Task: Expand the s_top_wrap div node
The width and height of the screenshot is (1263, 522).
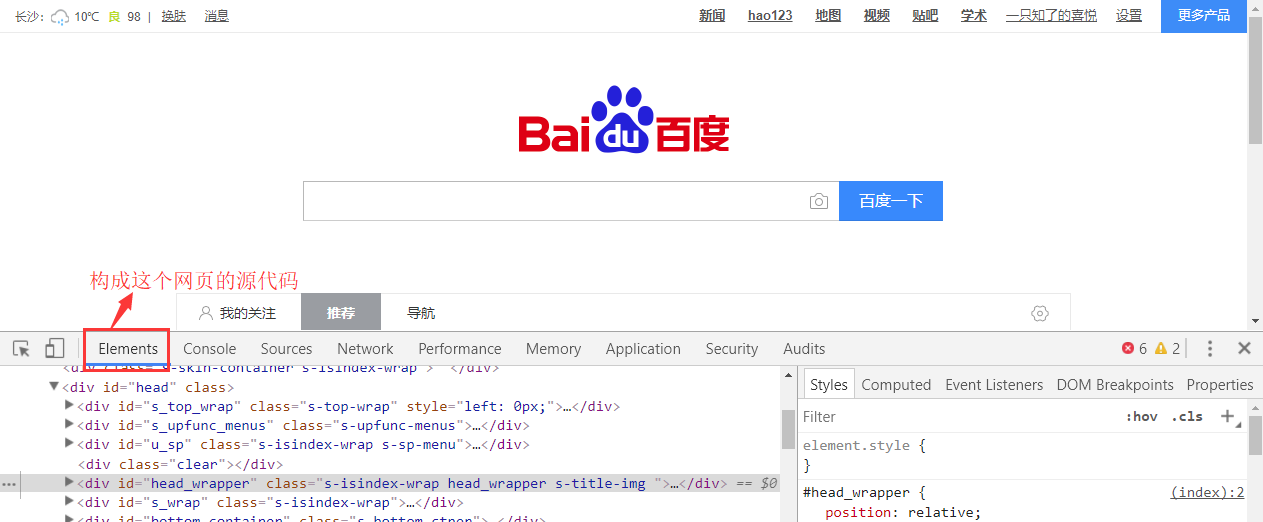Action: point(69,406)
